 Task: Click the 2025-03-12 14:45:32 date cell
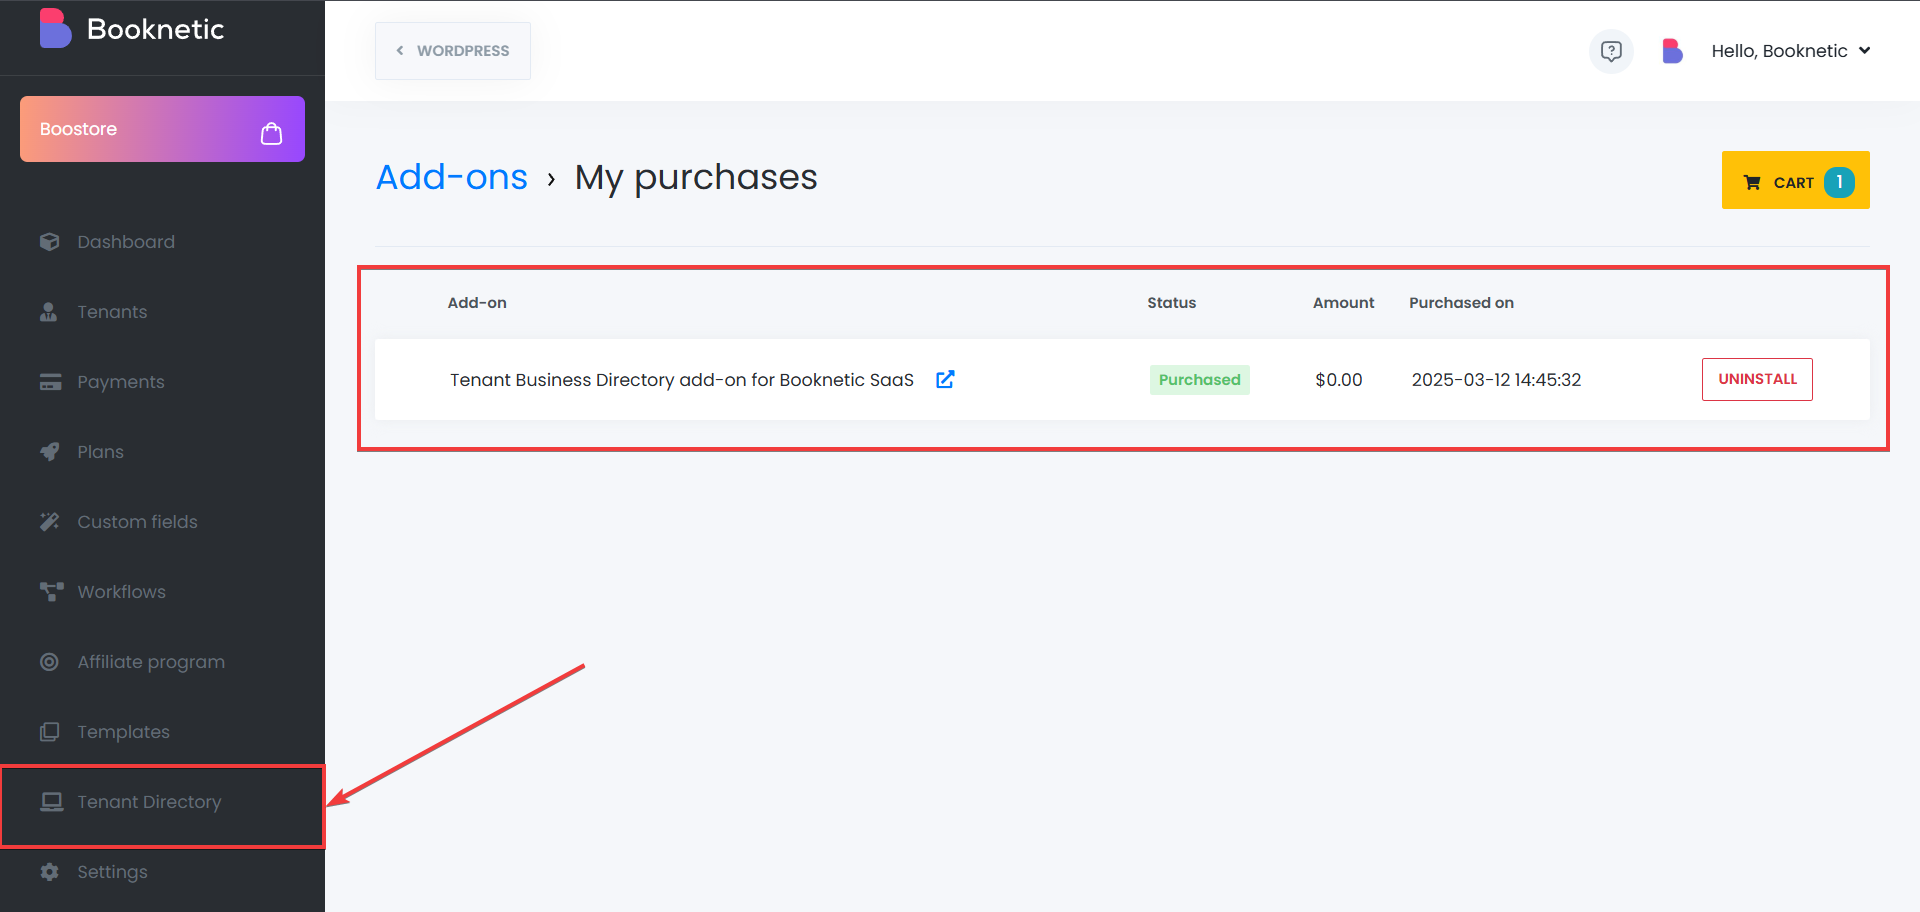1496,380
